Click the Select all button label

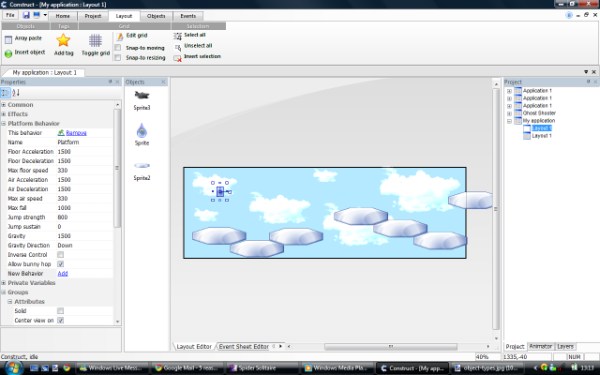click(x=195, y=35)
